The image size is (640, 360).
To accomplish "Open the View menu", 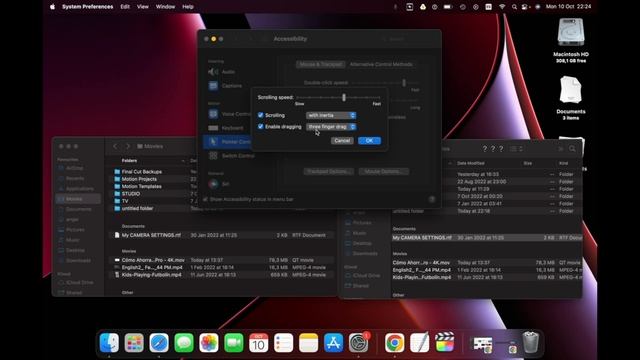I will point(142,7).
